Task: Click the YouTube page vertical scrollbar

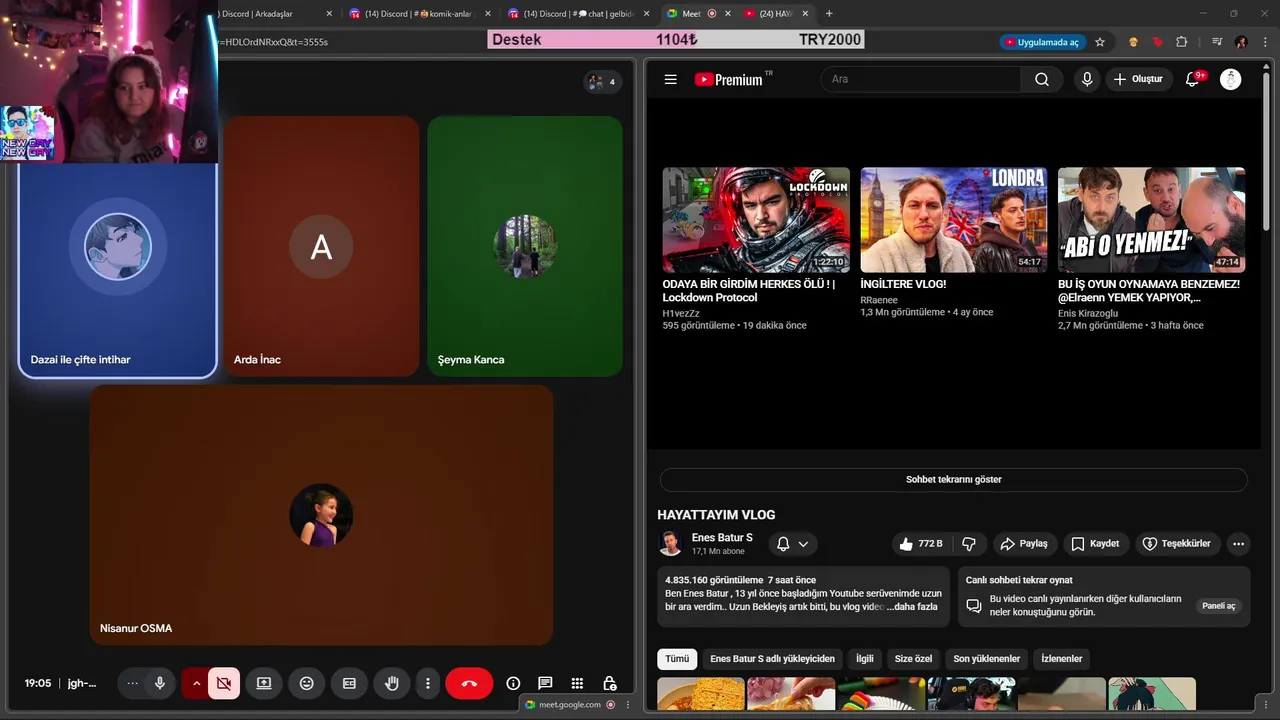Action: (1268, 150)
